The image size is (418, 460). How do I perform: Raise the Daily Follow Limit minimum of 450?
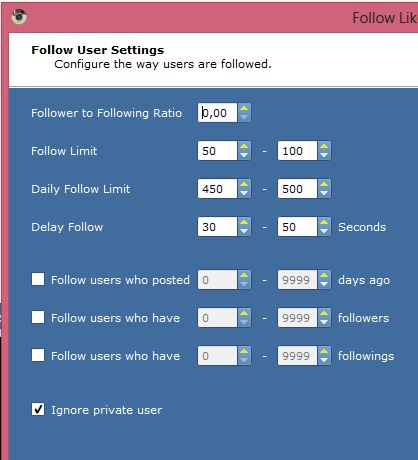[x=244, y=184]
